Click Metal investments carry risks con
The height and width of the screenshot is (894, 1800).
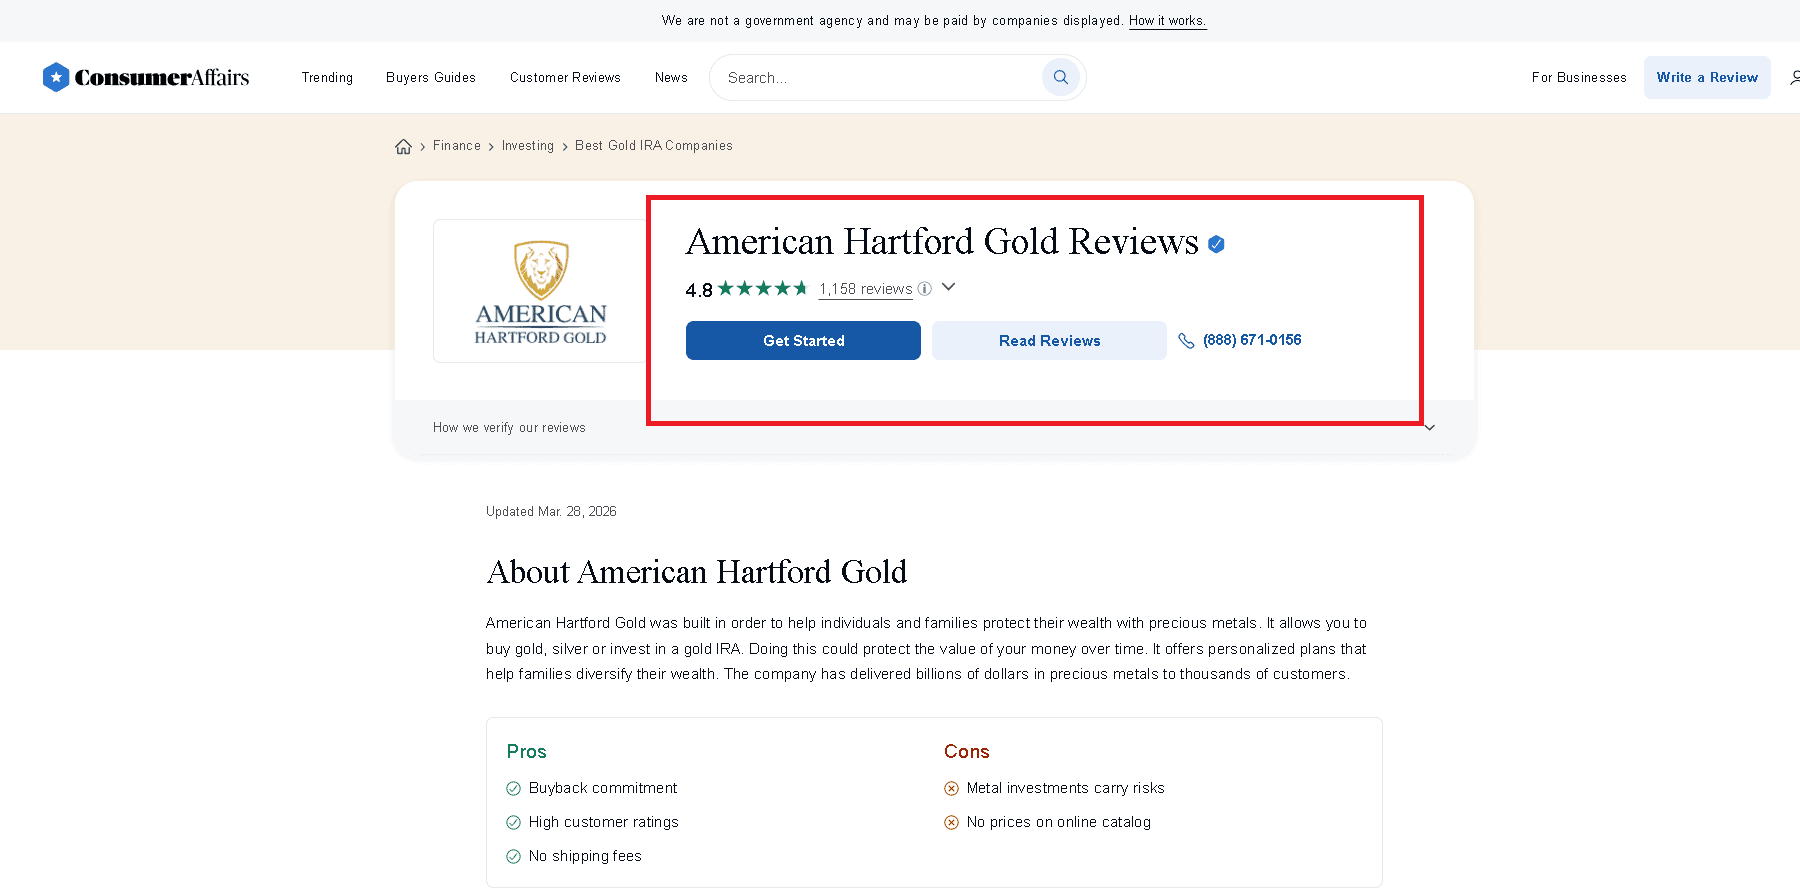coord(1066,788)
